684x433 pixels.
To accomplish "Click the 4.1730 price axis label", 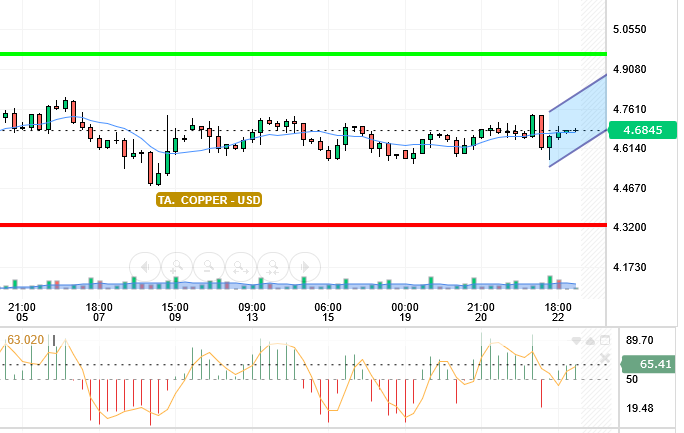I will [x=629, y=267].
